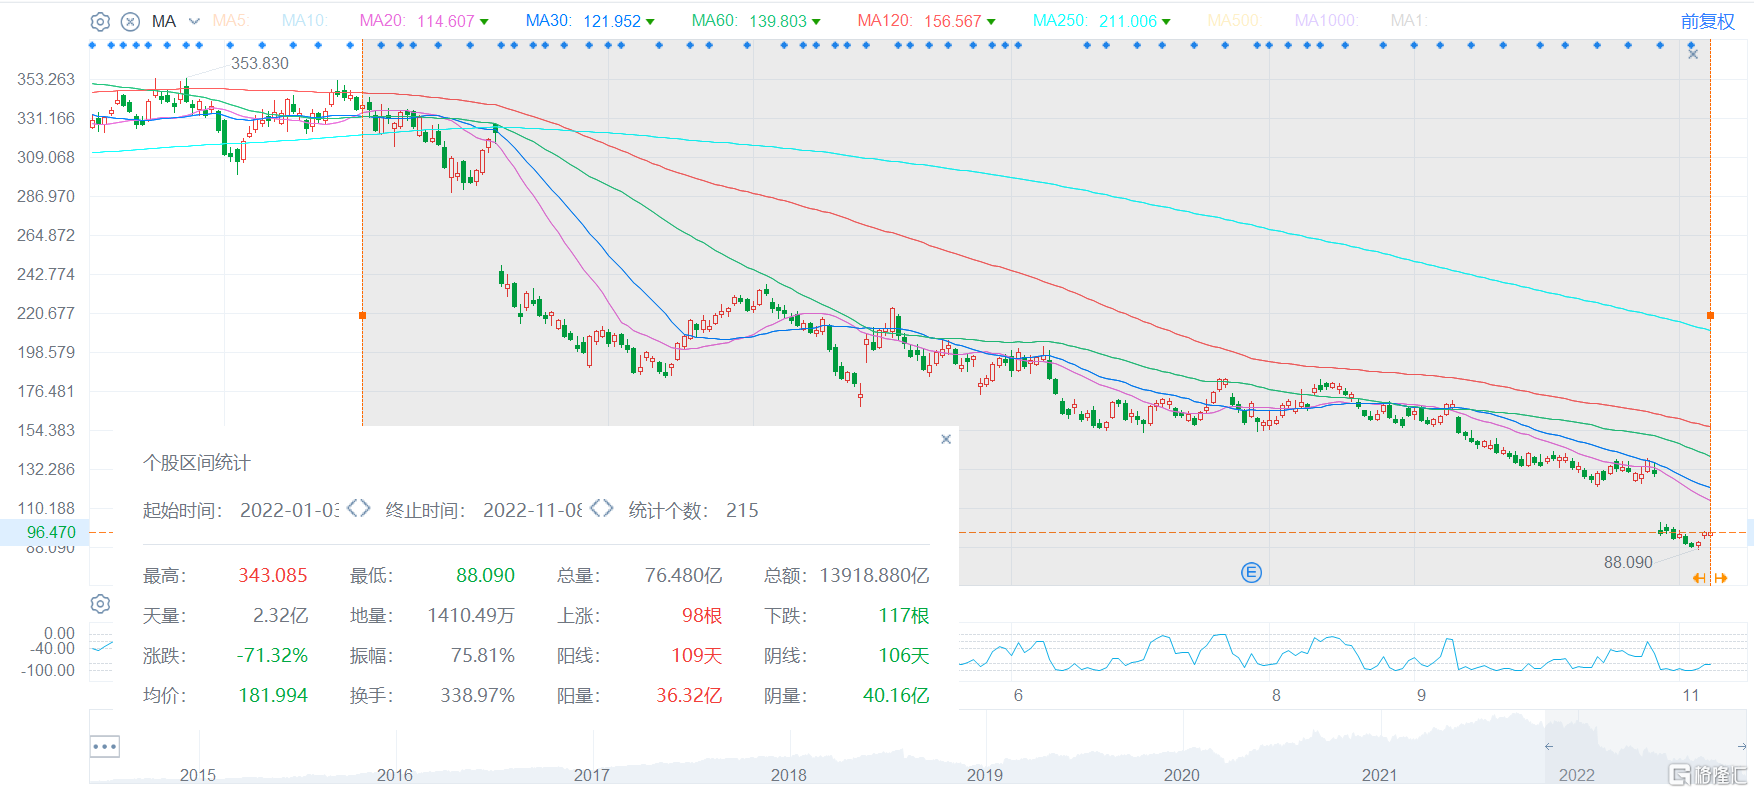Expand the MA indicator type dropdown

[194, 21]
